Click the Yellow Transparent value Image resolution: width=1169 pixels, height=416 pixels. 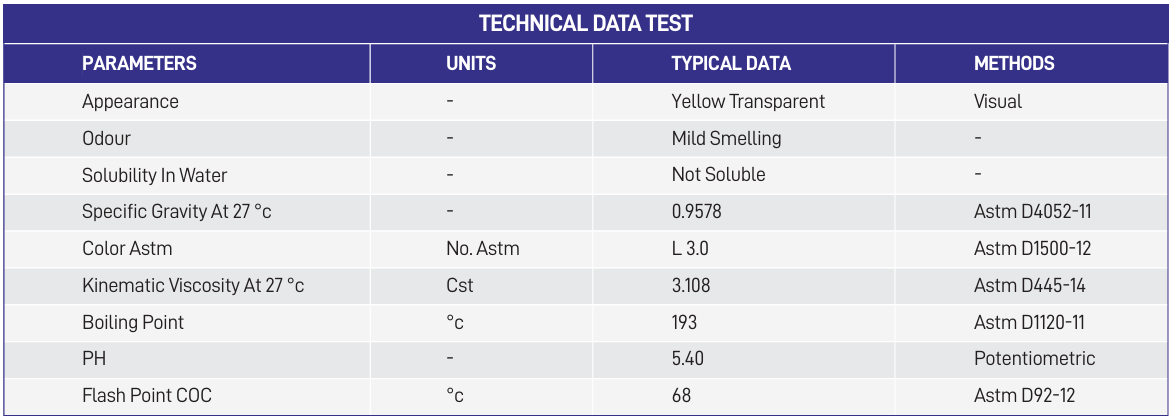(x=748, y=102)
